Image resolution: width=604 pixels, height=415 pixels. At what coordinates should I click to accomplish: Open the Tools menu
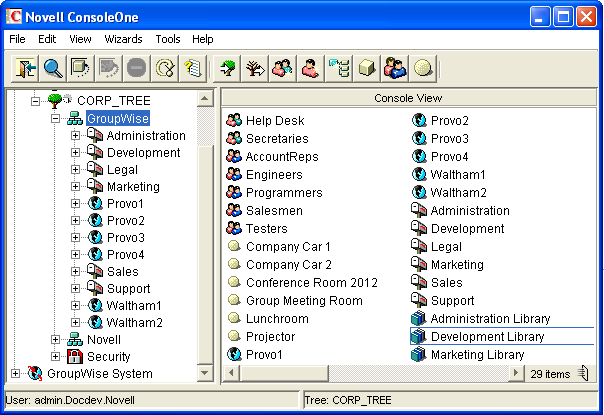pos(168,39)
